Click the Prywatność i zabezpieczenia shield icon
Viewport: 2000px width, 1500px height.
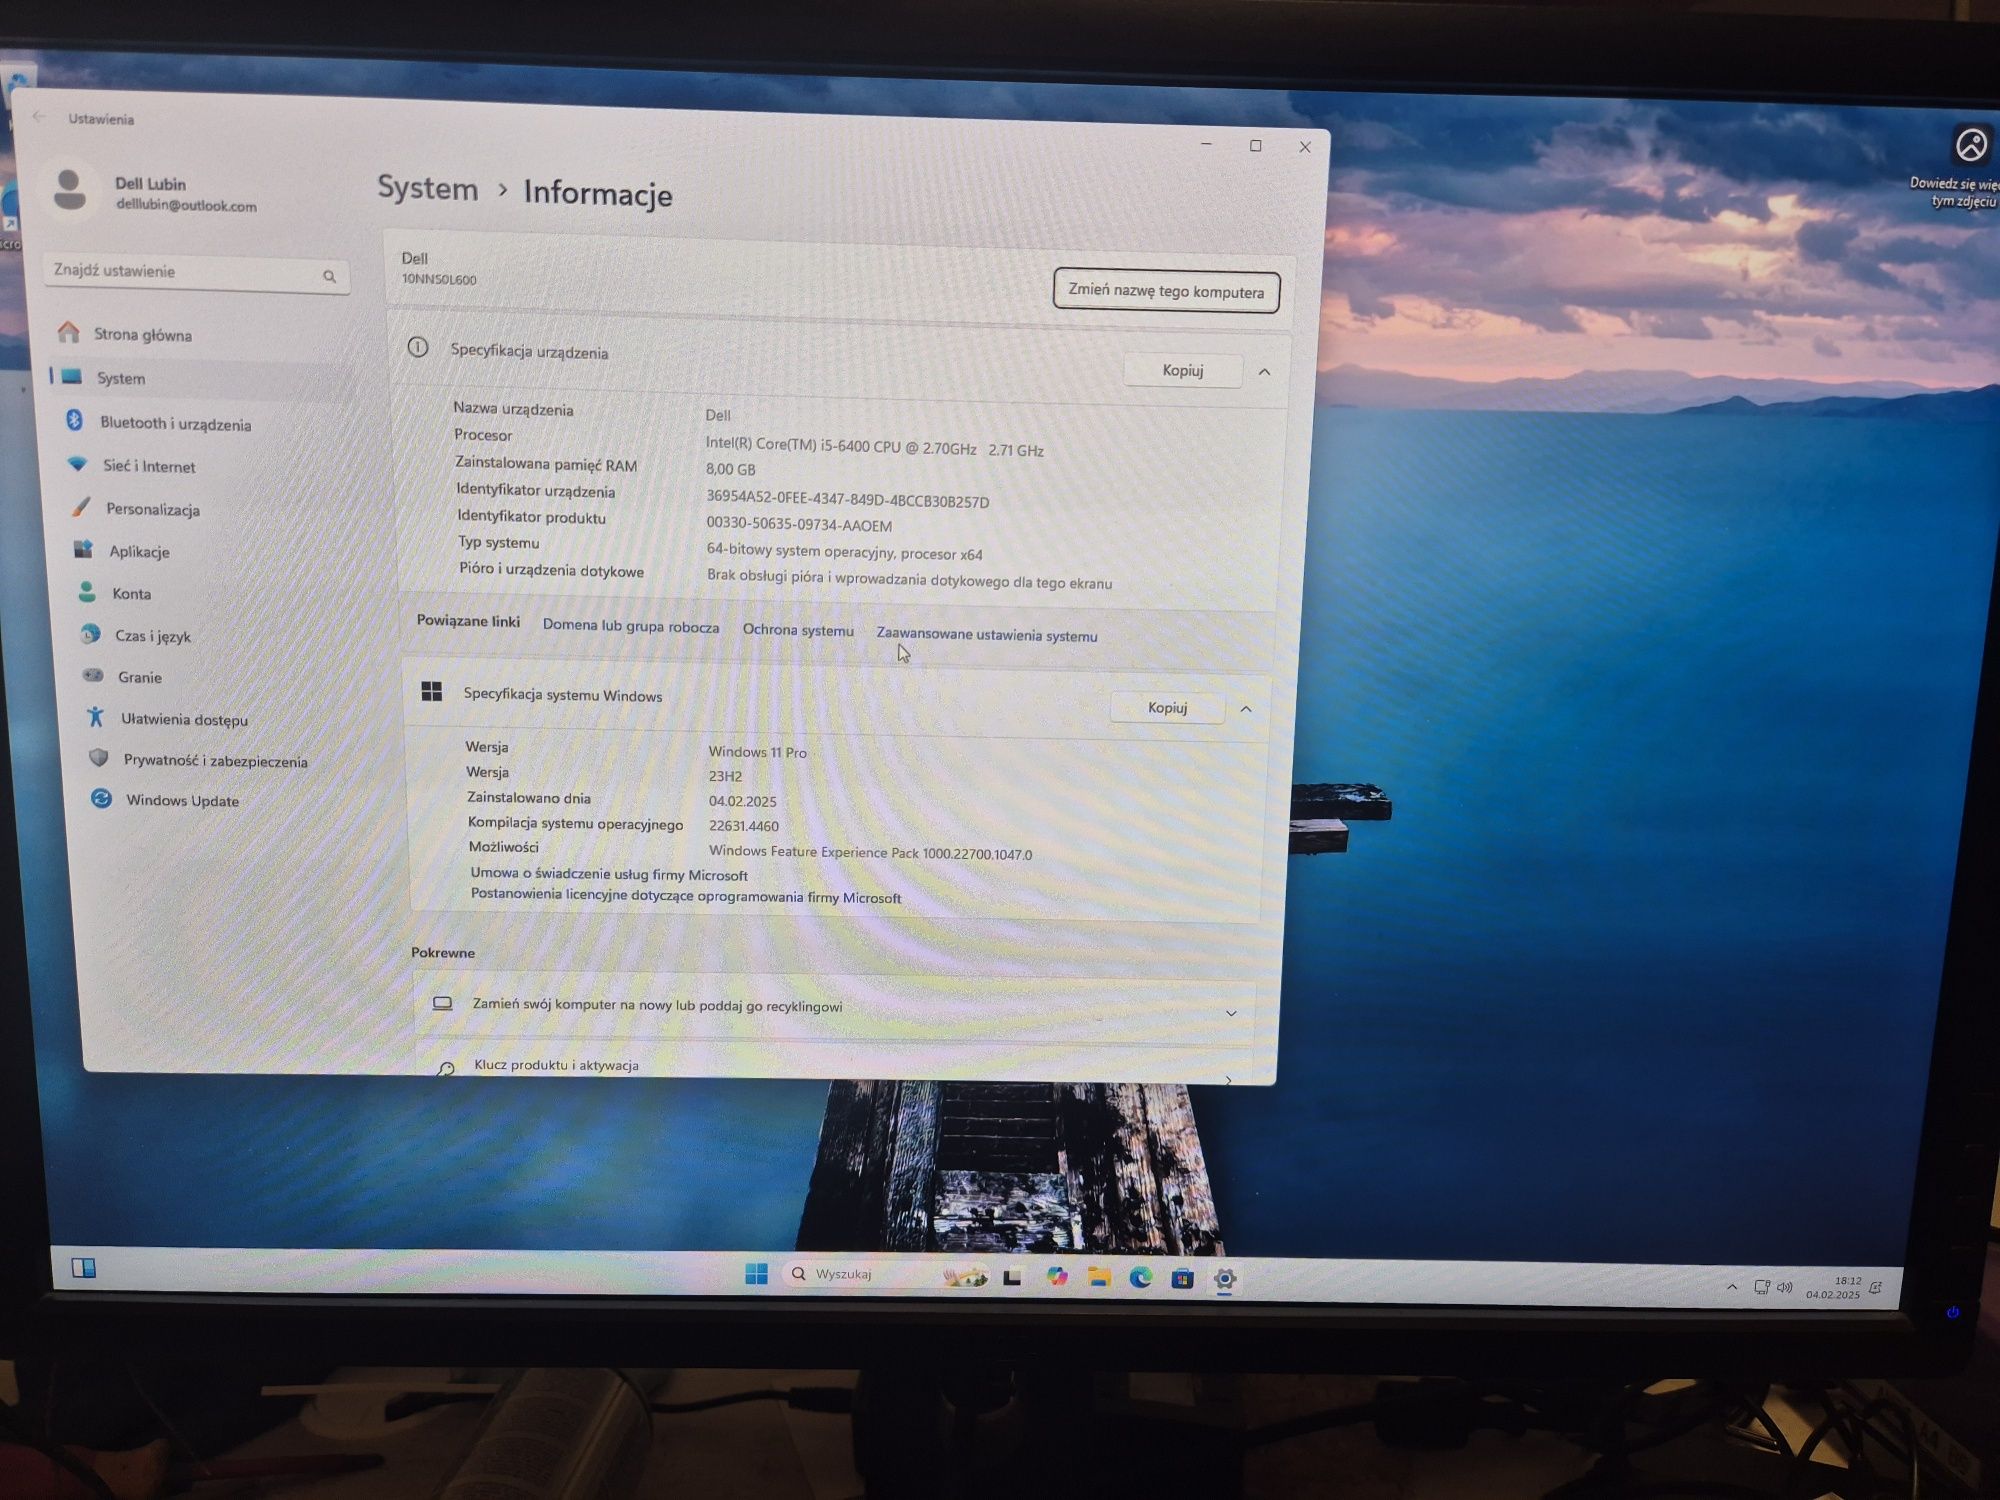point(98,758)
